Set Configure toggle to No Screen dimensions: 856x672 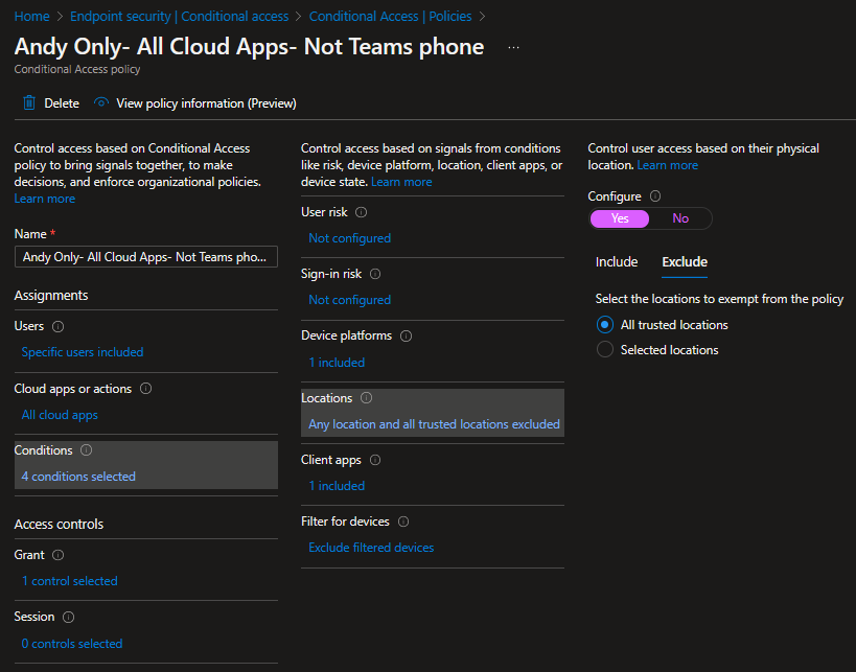(680, 218)
